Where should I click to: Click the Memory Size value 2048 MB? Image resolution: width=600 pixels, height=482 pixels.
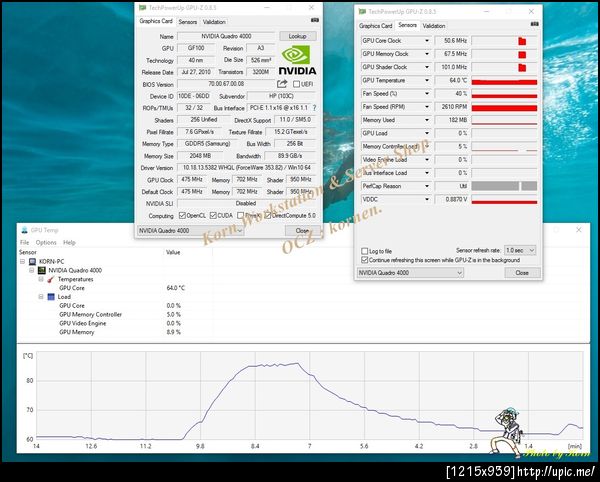(x=200, y=156)
